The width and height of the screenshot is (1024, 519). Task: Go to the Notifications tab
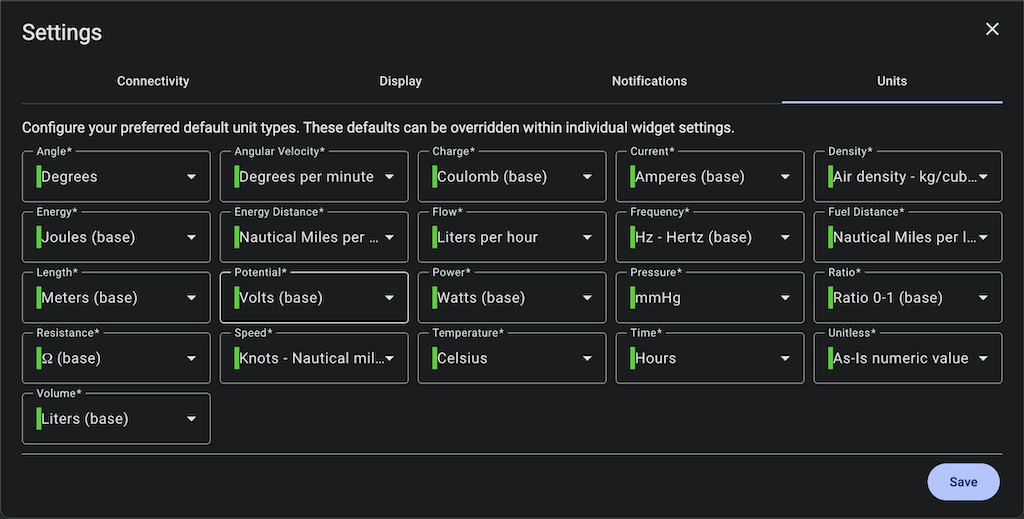(x=649, y=81)
